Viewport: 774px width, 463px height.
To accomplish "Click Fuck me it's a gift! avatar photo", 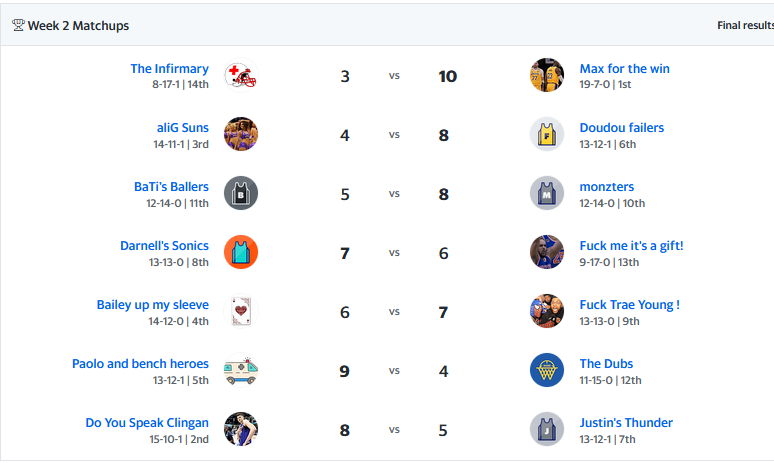I will (547, 253).
